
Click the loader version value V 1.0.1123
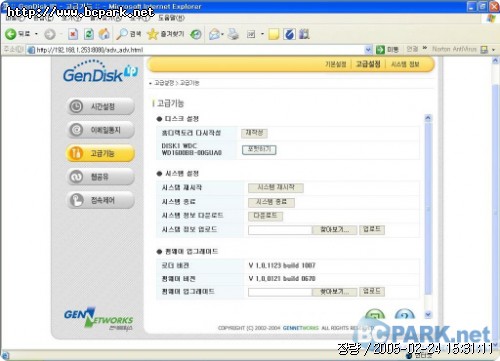(282, 265)
